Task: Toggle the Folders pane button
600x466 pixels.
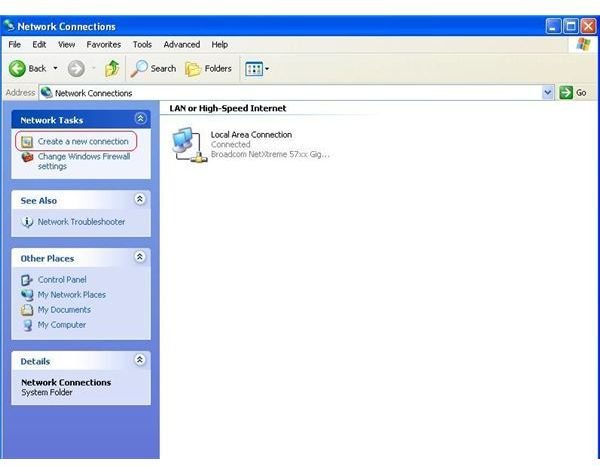Action: point(209,69)
